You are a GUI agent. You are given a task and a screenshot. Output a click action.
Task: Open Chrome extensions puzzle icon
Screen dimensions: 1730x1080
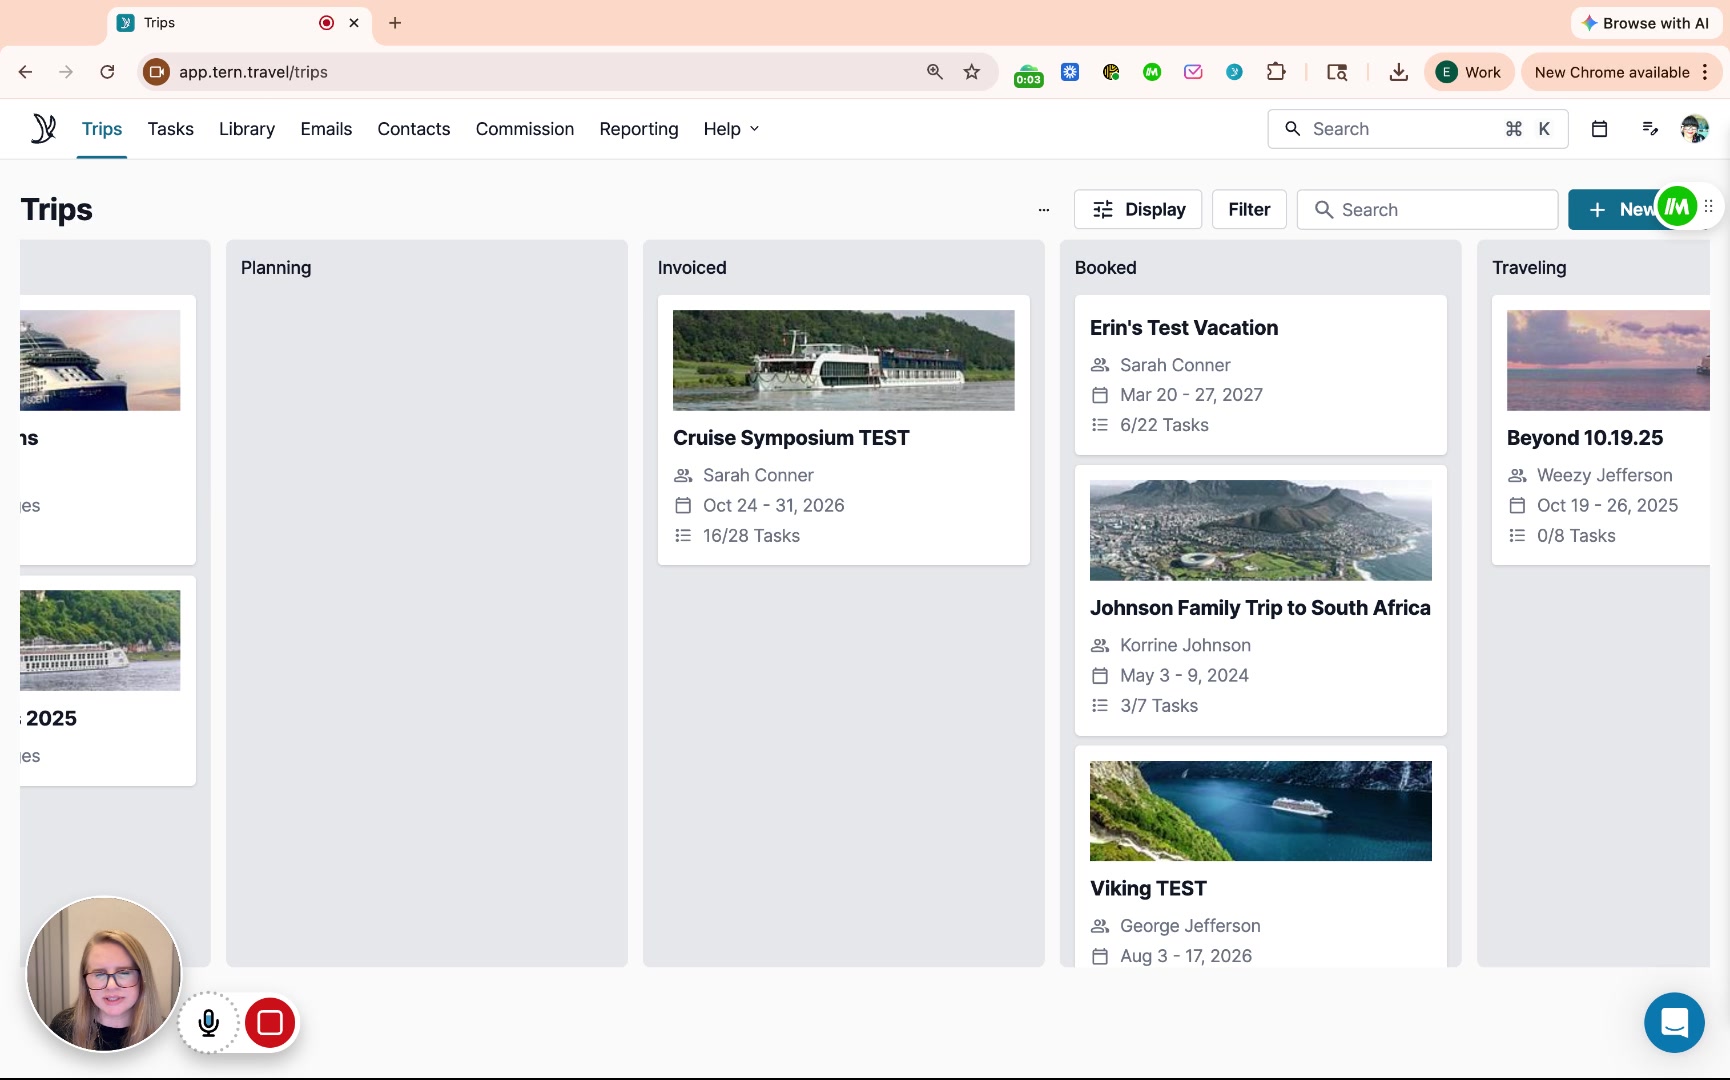click(x=1276, y=72)
